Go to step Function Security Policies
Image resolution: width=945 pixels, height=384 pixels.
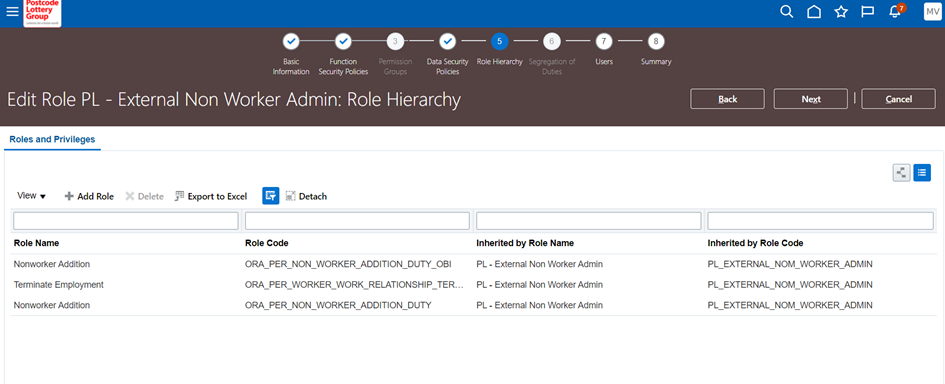tap(343, 42)
